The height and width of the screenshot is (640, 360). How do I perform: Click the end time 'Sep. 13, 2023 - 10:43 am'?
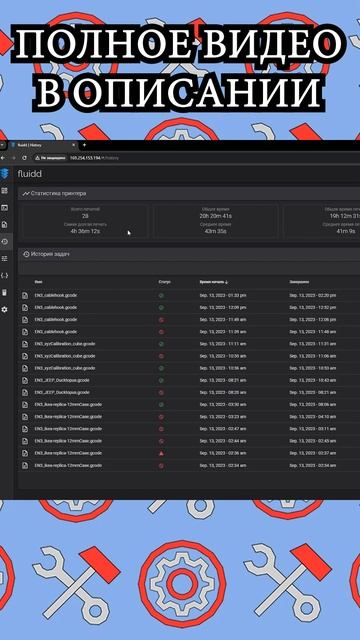313,380
